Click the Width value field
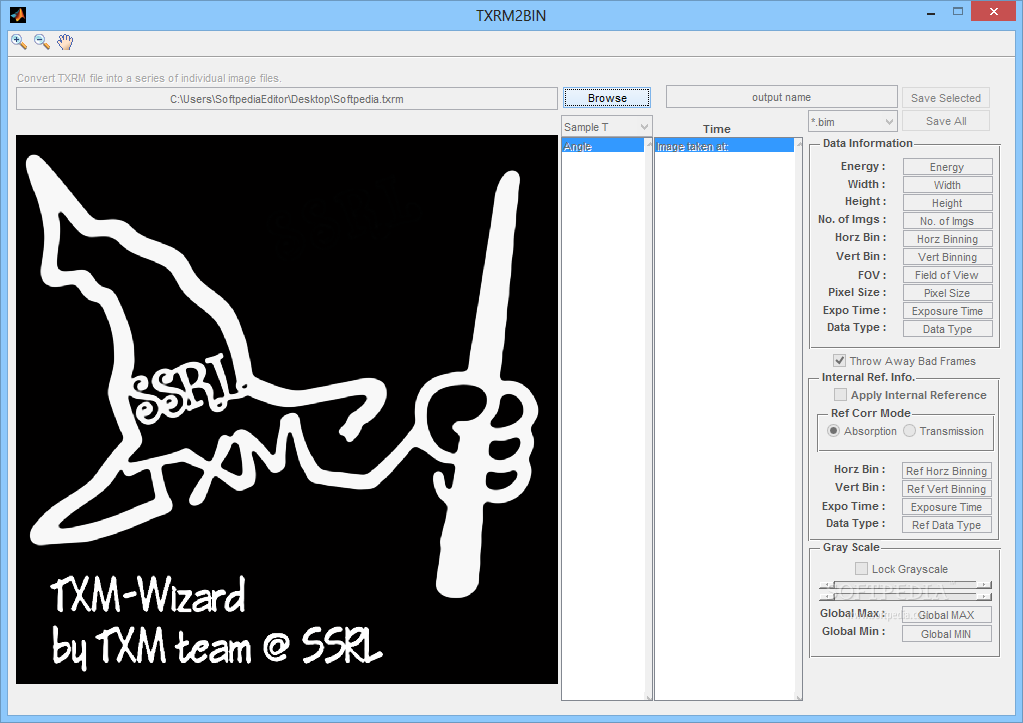The image size is (1023, 723). tap(947, 185)
